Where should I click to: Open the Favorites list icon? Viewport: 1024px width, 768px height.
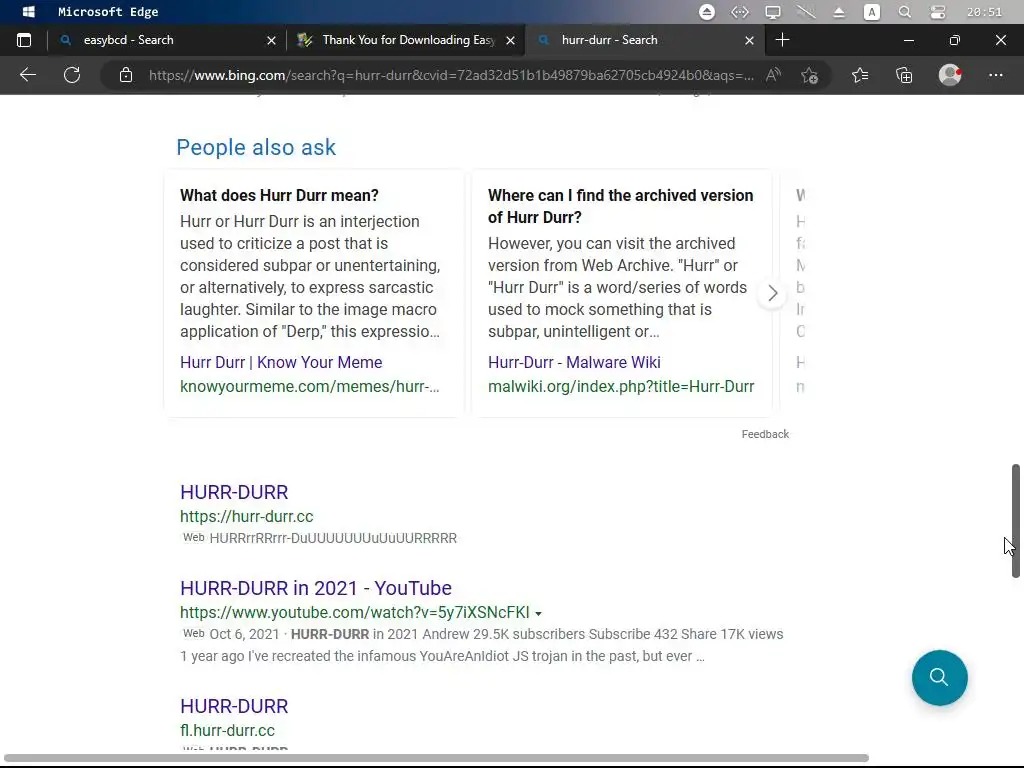pyautogui.click(x=860, y=75)
